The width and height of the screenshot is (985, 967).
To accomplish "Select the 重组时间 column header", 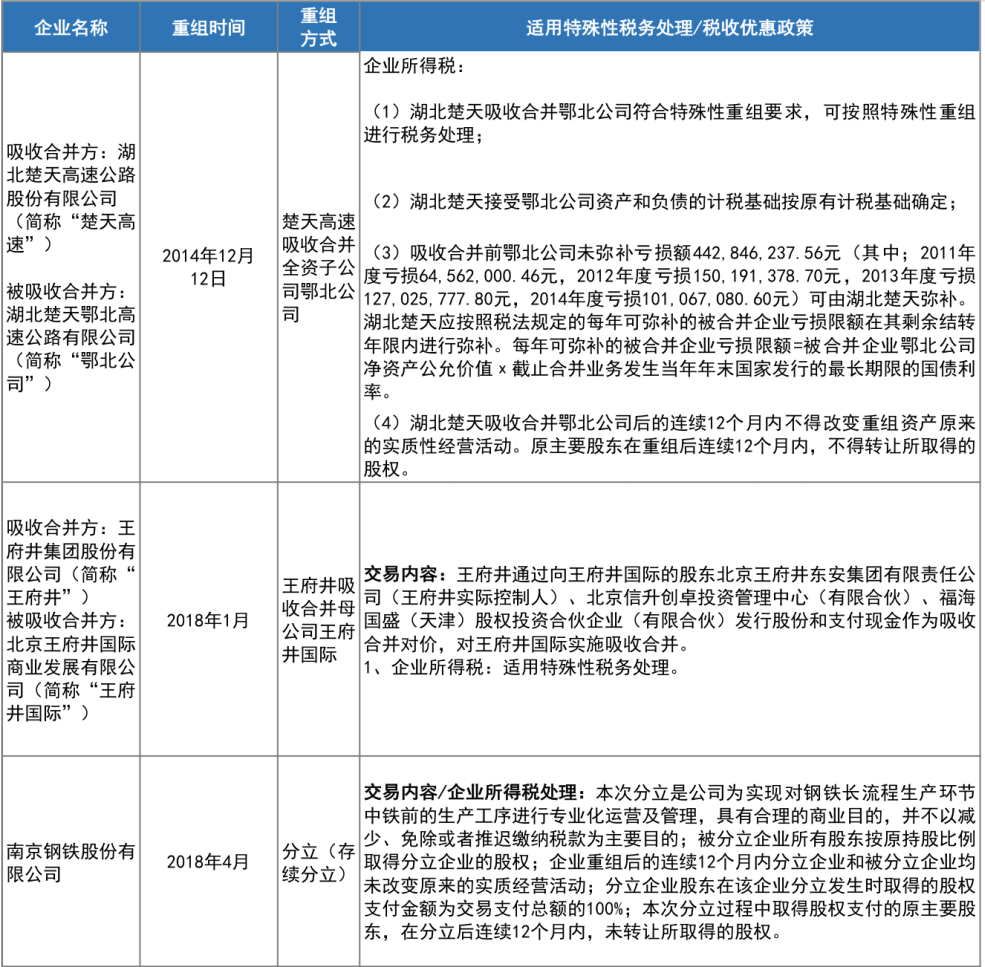I will point(209,28).
